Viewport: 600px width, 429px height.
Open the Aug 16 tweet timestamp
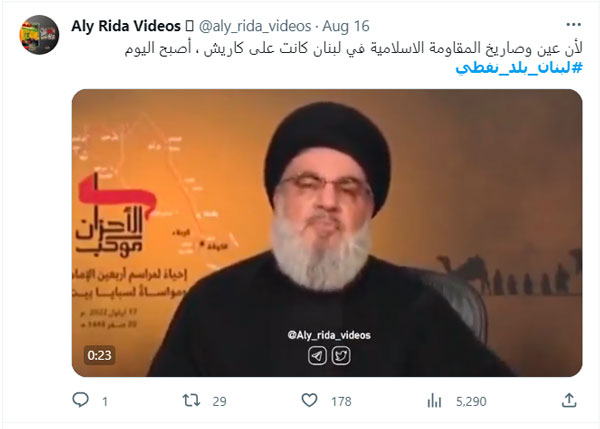coord(346,26)
